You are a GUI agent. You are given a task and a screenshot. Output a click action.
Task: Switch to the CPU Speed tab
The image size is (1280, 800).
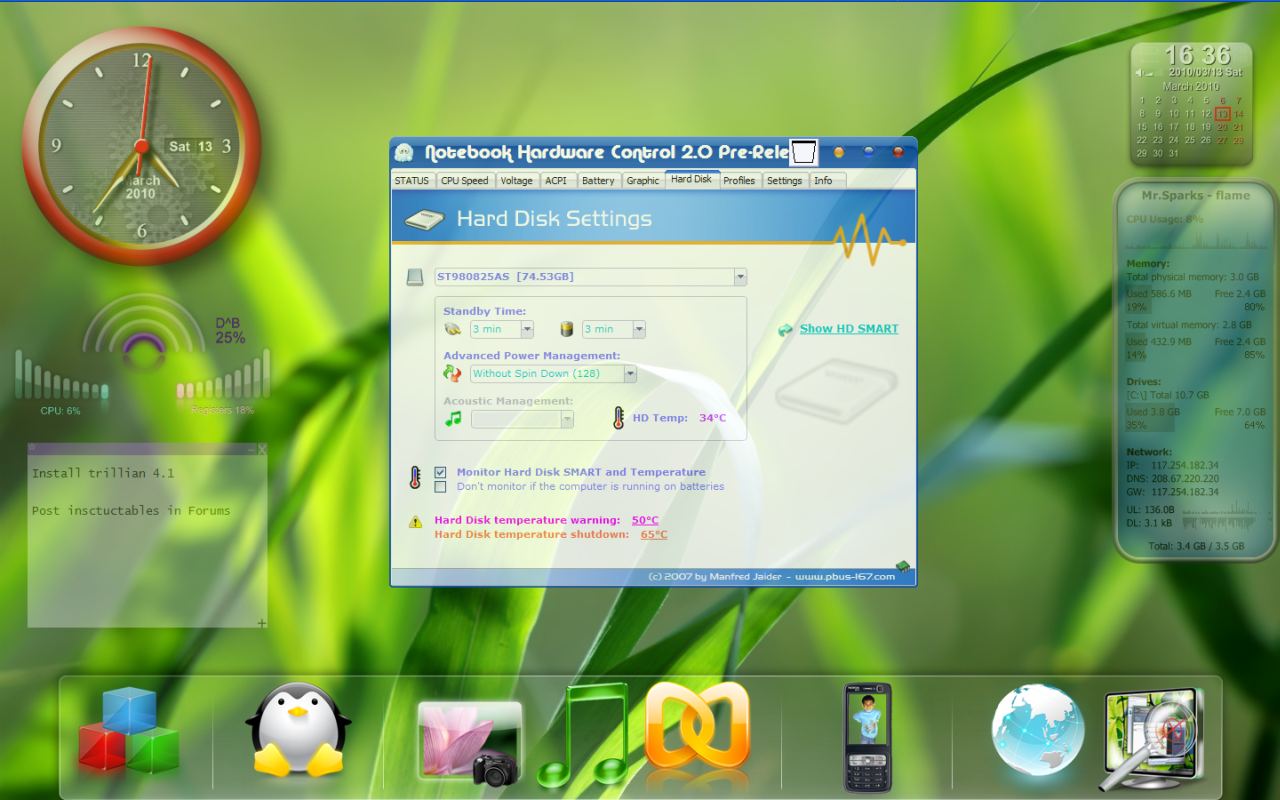click(465, 181)
